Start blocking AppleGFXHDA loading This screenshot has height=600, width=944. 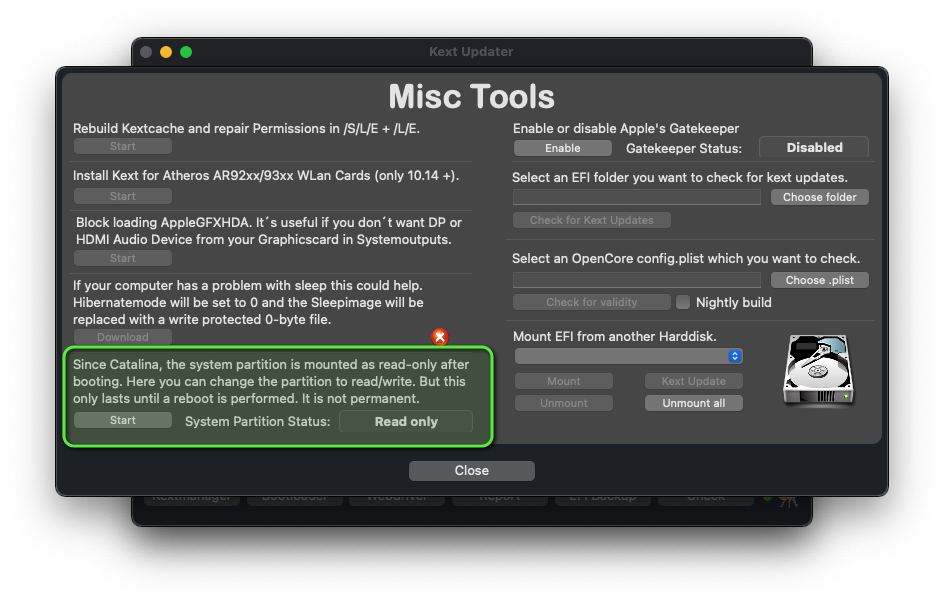pos(123,258)
